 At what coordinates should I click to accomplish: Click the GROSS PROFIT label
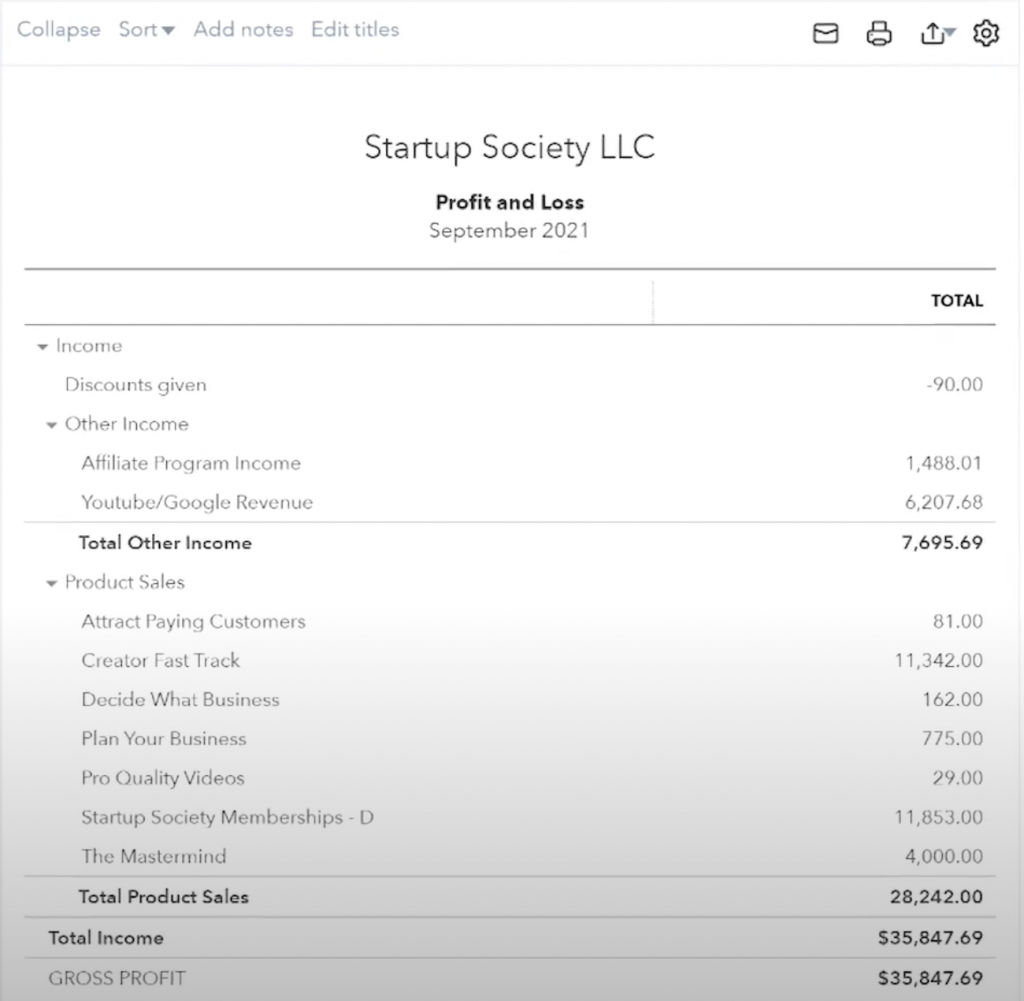(117, 978)
